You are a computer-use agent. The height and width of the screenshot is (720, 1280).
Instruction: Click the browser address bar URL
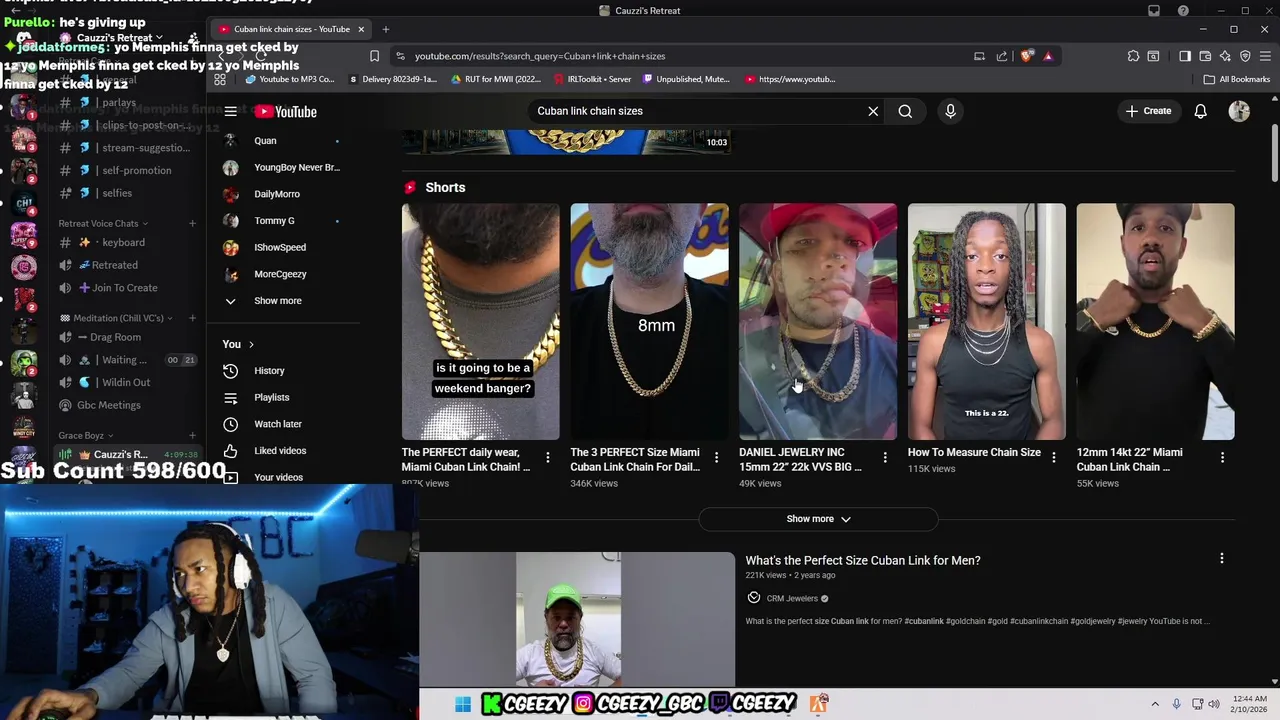click(540, 56)
